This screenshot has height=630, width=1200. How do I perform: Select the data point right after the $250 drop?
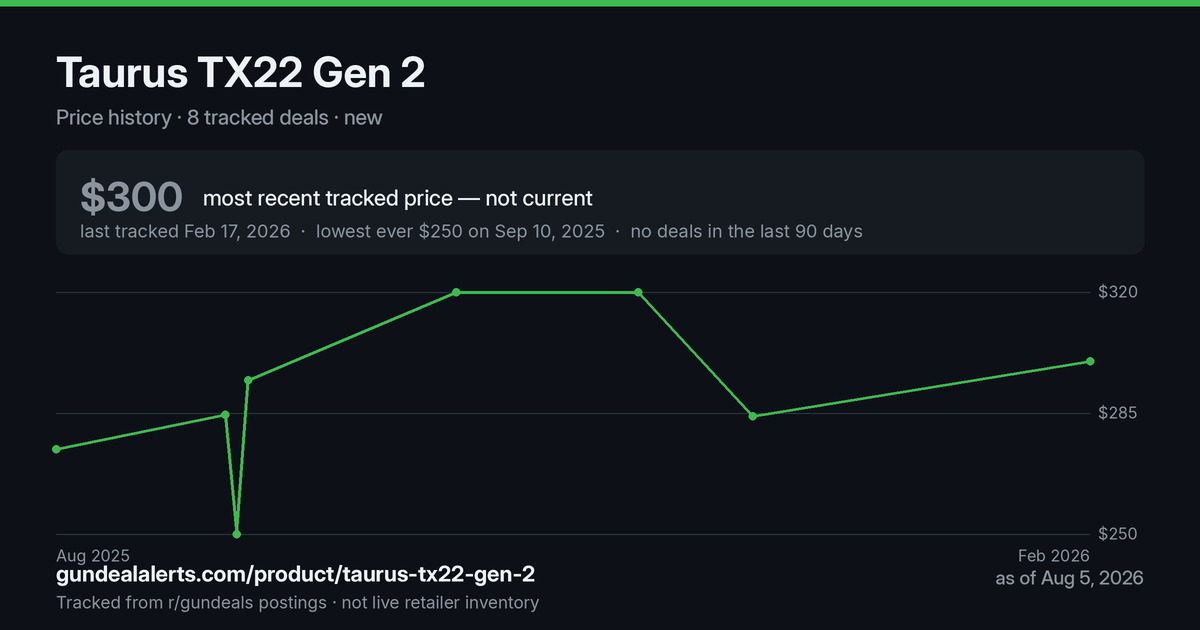click(x=248, y=380)
